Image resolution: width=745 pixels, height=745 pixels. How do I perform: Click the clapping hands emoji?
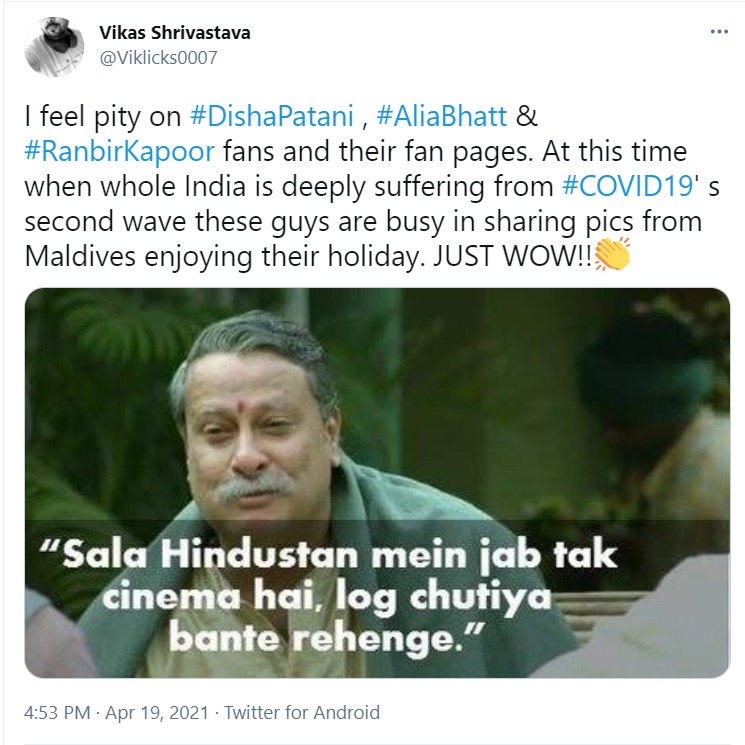click(x=612, y=255)
